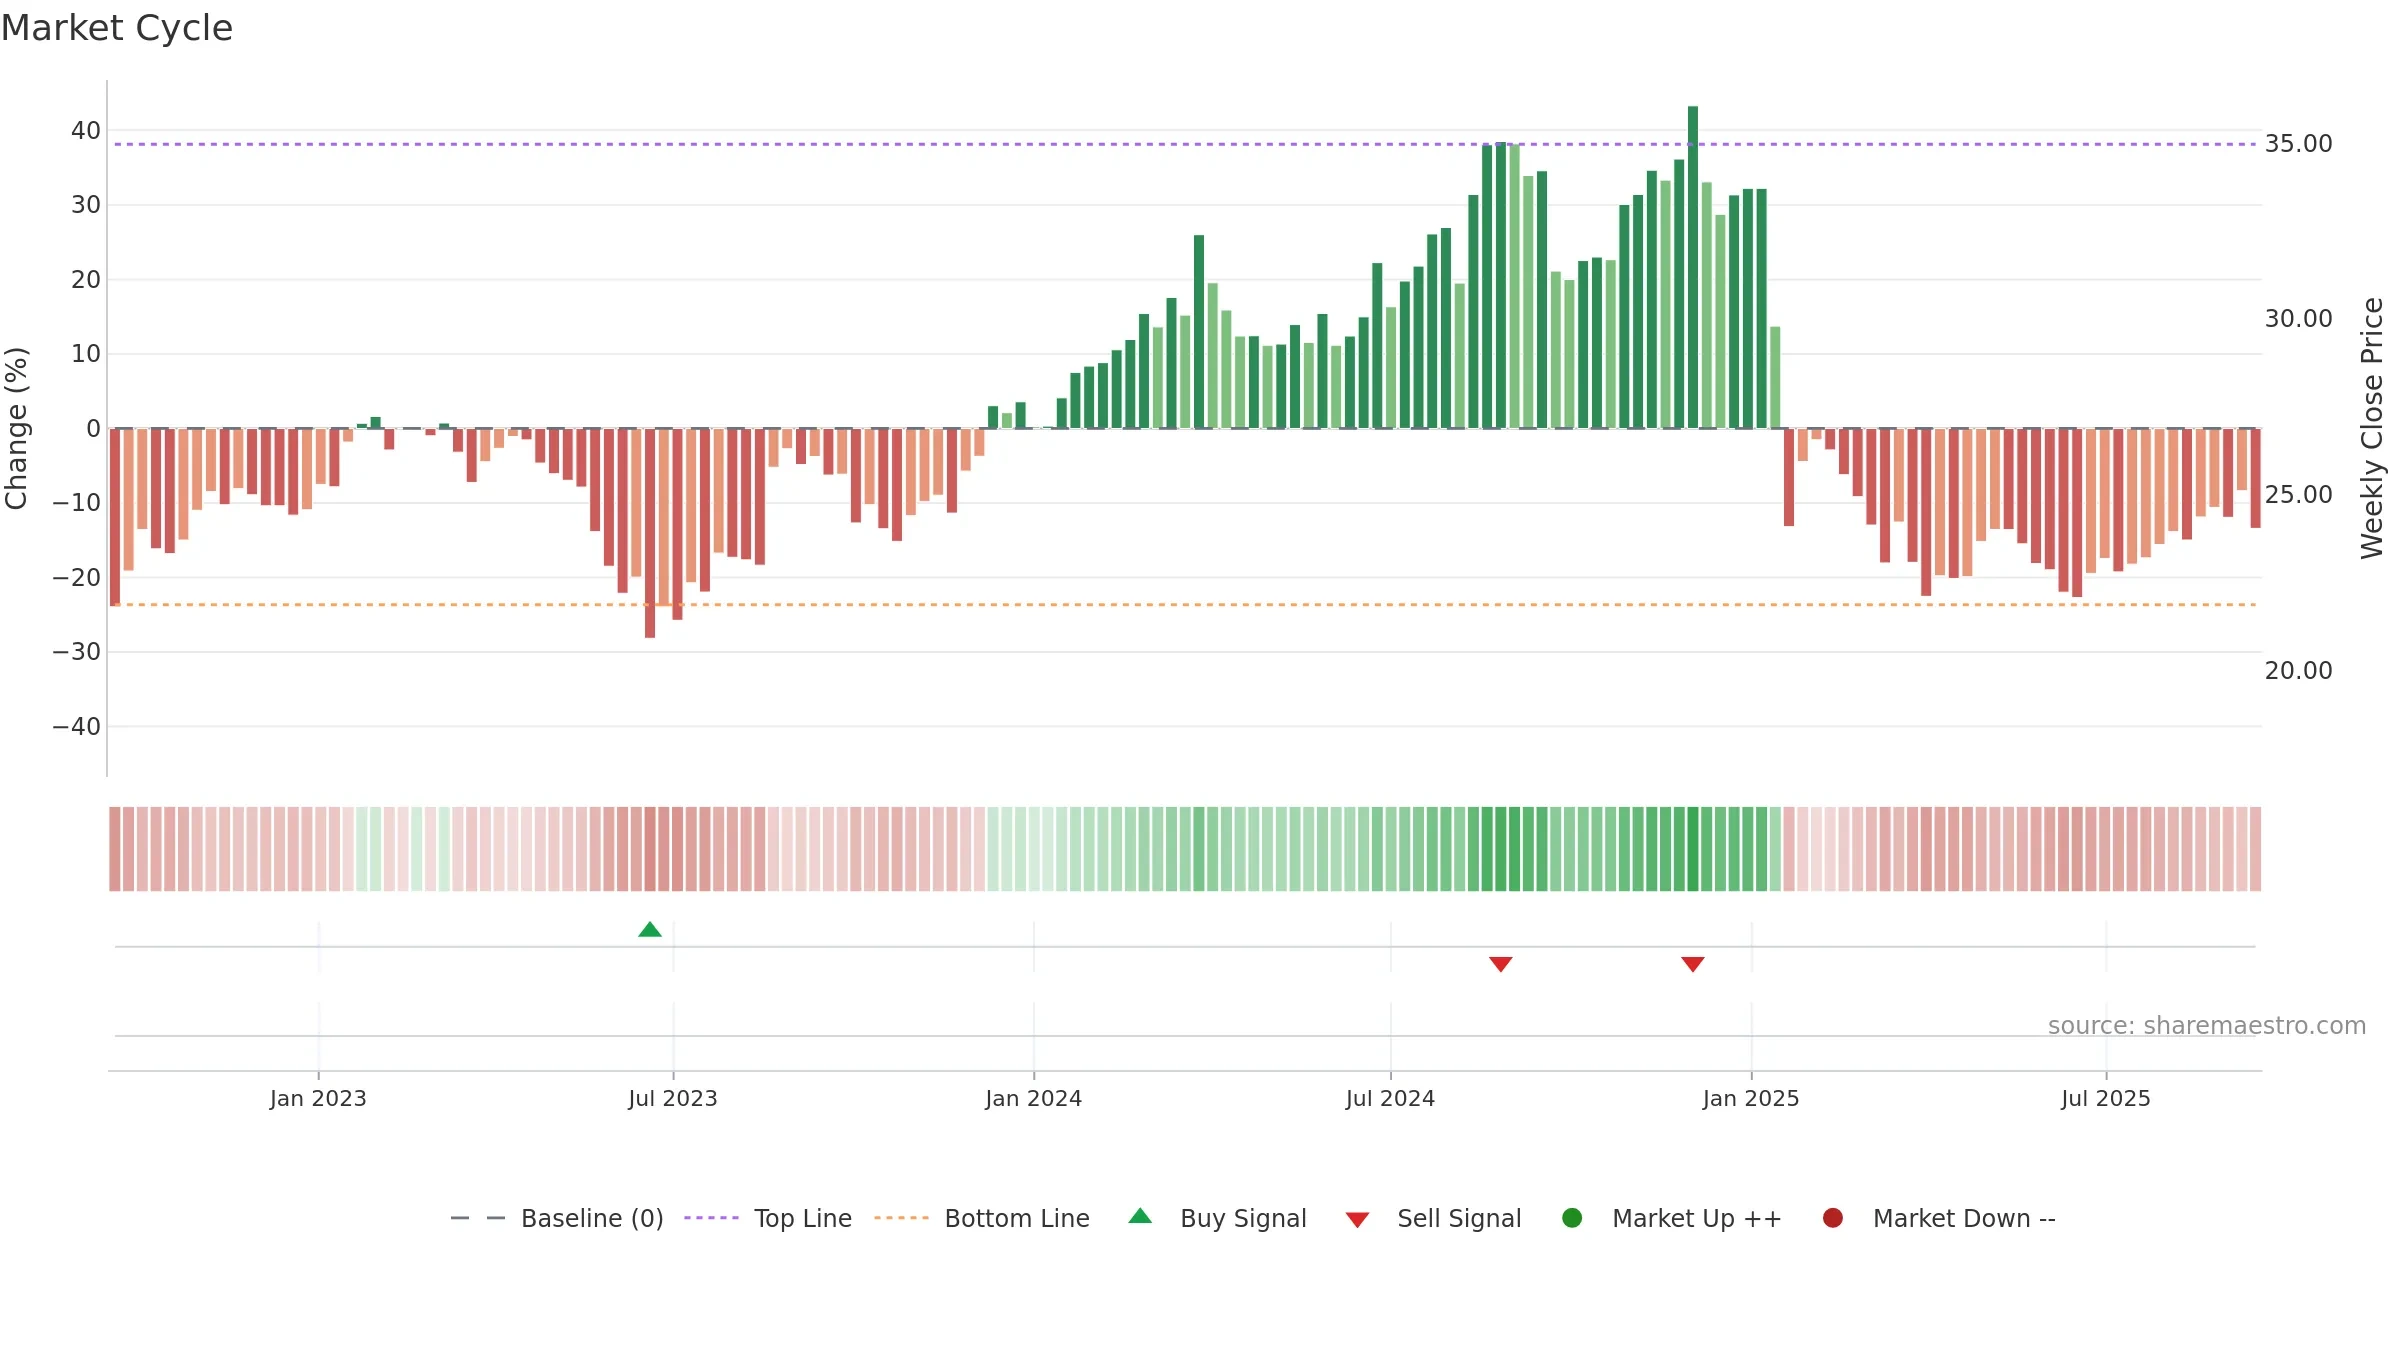Click the purple dotted Top Line sample in legend
Screen dimensions: 2400x1350
(x=711, y=1218)
